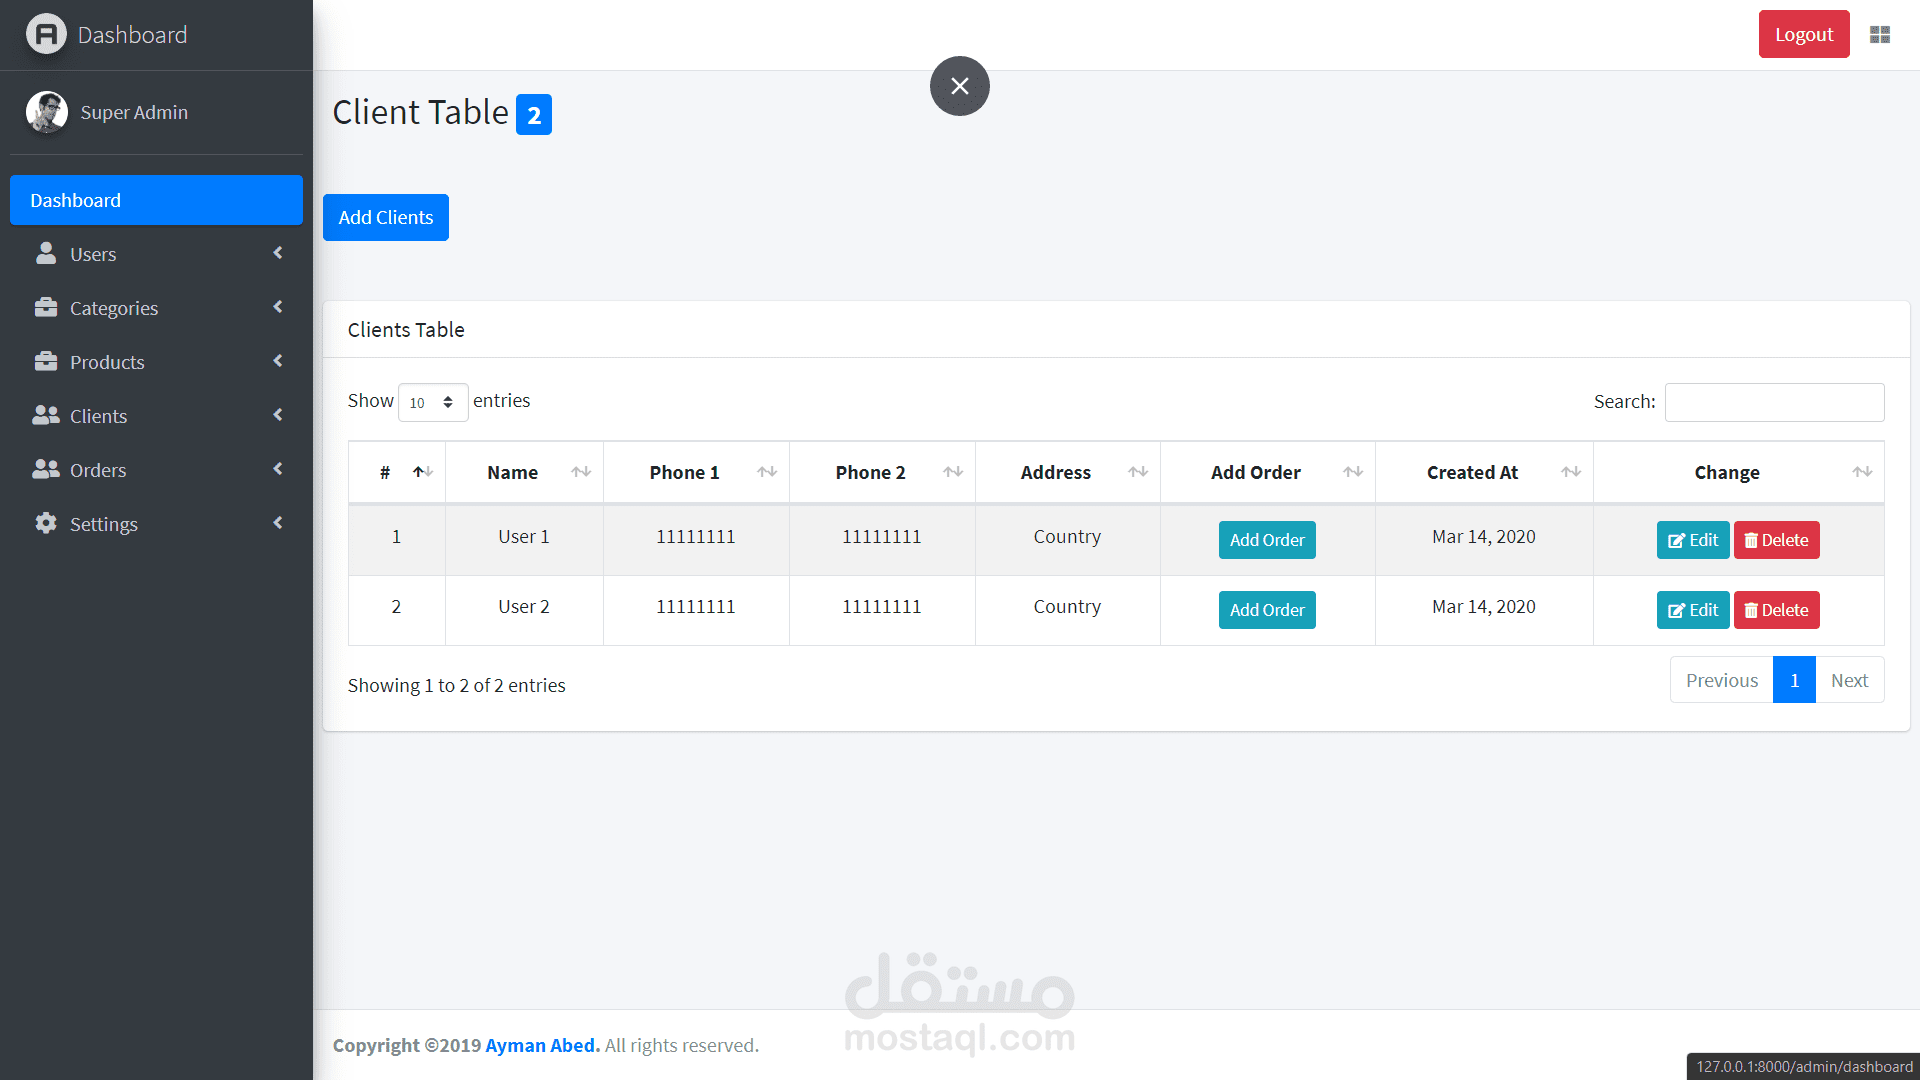Toggle sort order on the # column
Image resolution: width=1920 pixels, height=1080 pixels.
point(422,472)
